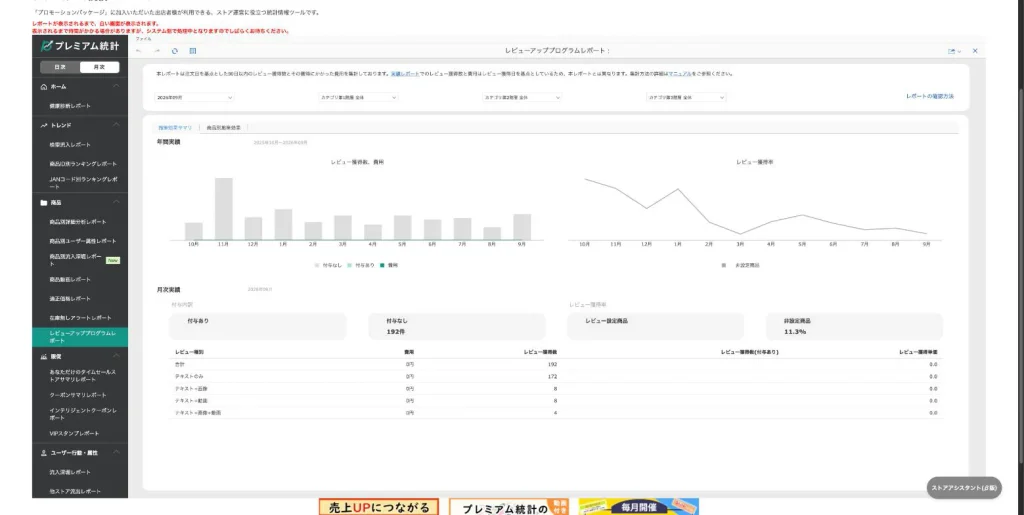Switch to 月次 (monthly) toggle
The width and height of the screenshot is (1024, 515).
[x=99, y=67]
